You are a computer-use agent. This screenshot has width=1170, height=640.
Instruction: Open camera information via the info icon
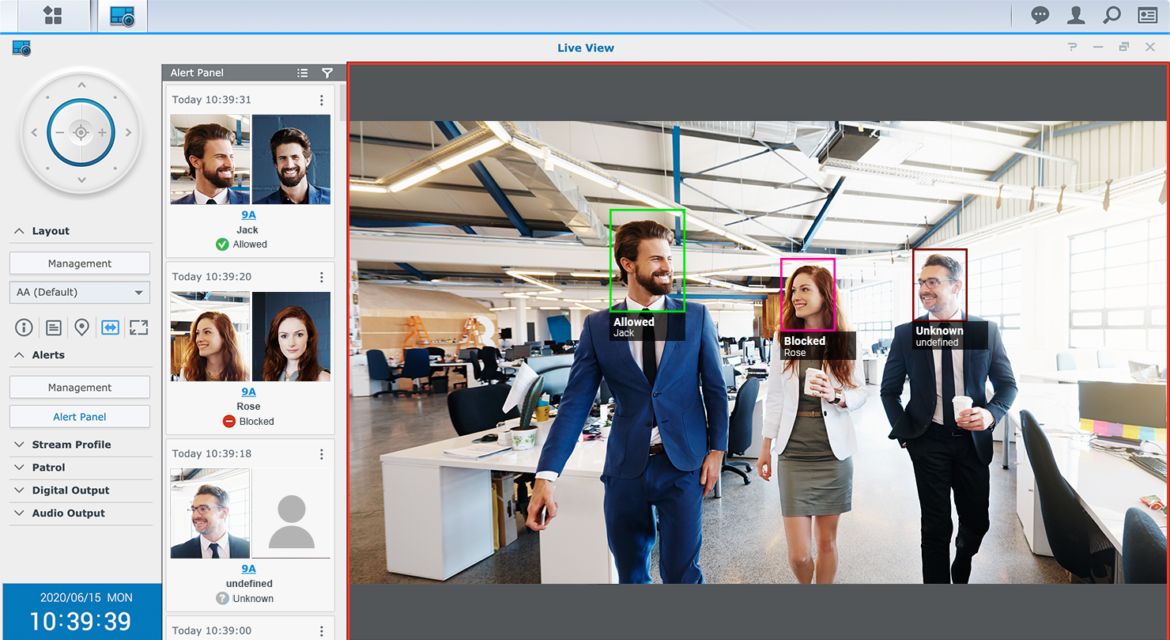click(x=22, y=327)
